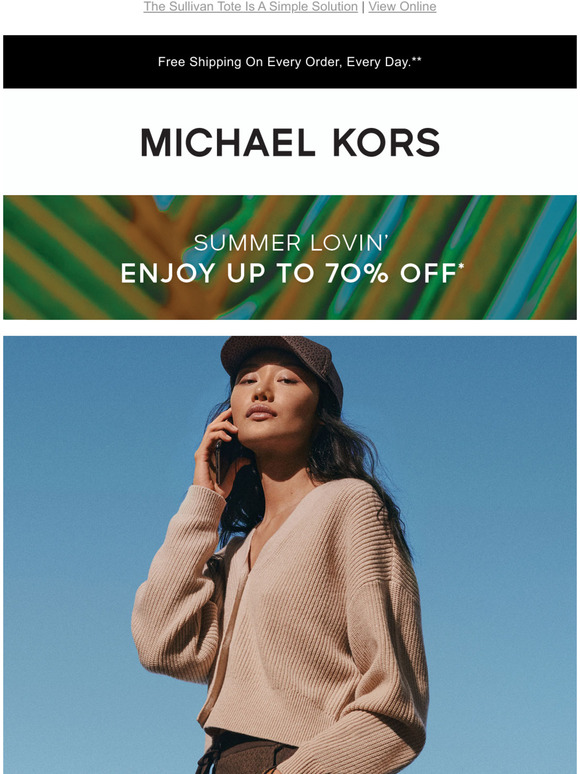
Task: Click the palm leaf sale banner image
Action: coord(290,257)
